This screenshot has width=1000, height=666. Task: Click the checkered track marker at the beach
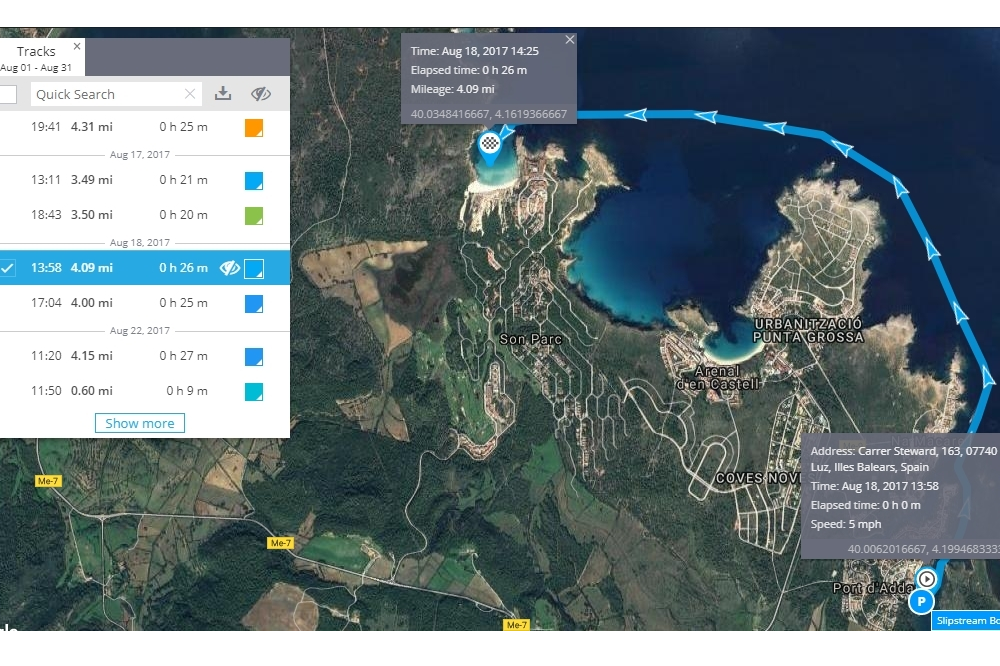[x=489, y=143]
